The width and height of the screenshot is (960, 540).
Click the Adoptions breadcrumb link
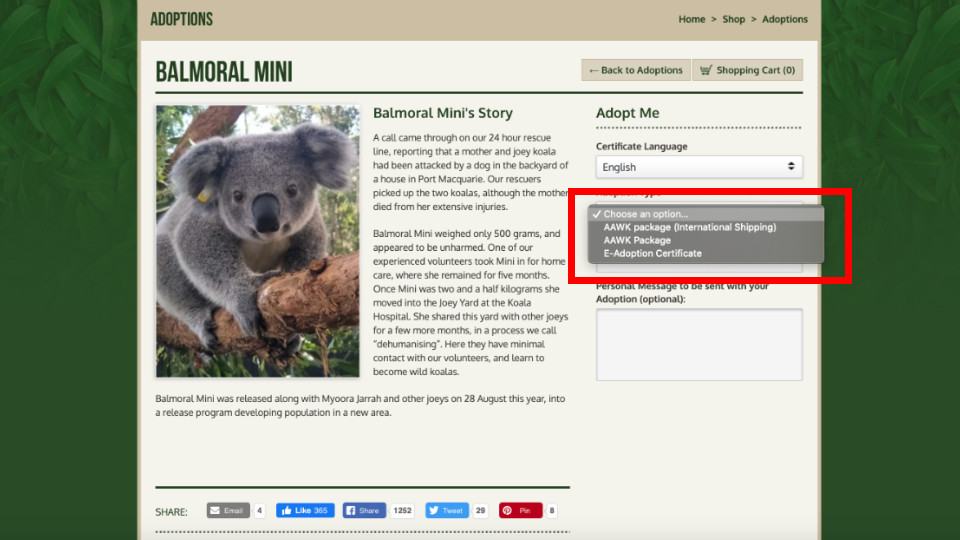tap(785, 19)
